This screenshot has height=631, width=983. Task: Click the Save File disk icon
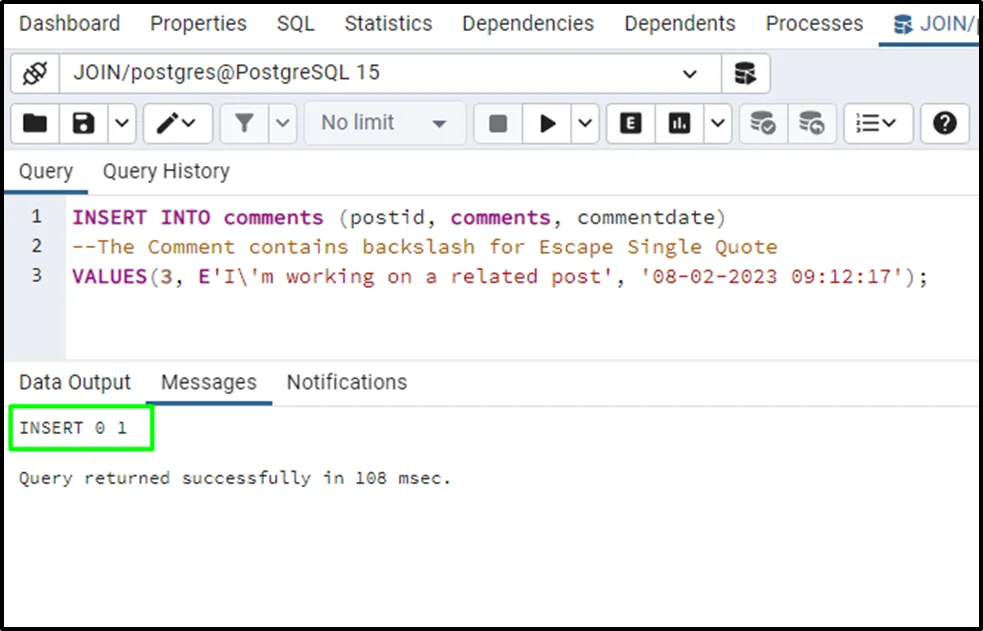click(84, 123)
